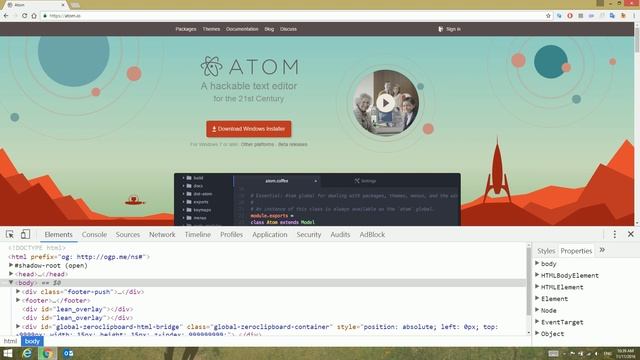Open the Network tab
This screenshot has height=360, width=640.
click(162, 235)
